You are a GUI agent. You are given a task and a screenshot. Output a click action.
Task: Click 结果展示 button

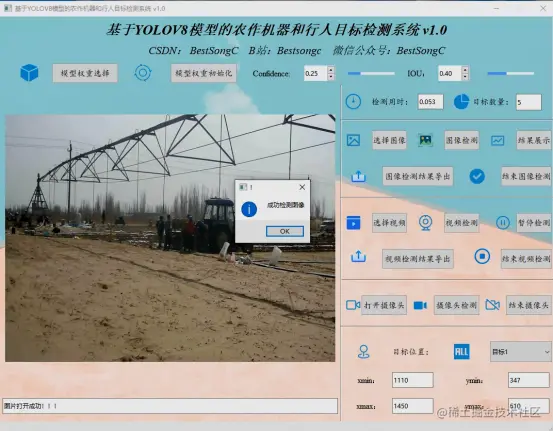pos(534,140)
